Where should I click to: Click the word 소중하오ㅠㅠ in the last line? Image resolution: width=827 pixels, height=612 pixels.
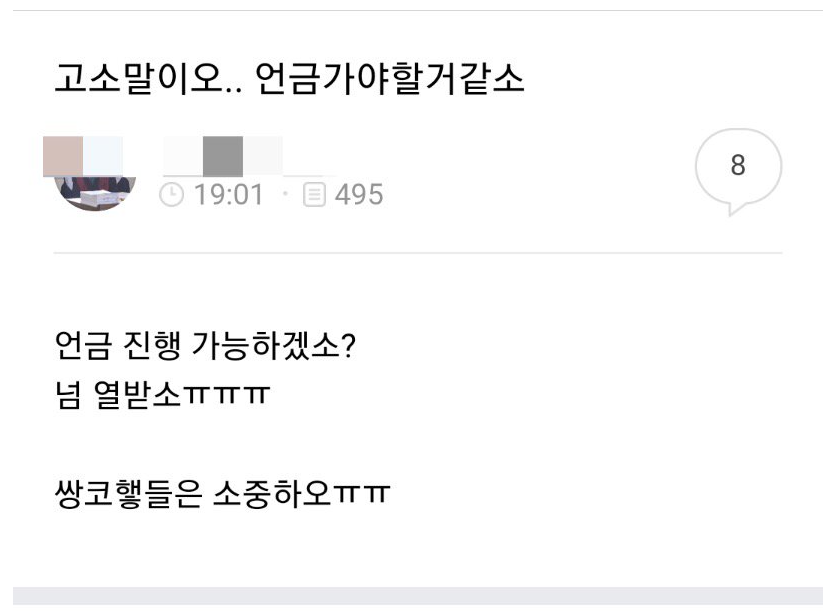tap(302, 494)
